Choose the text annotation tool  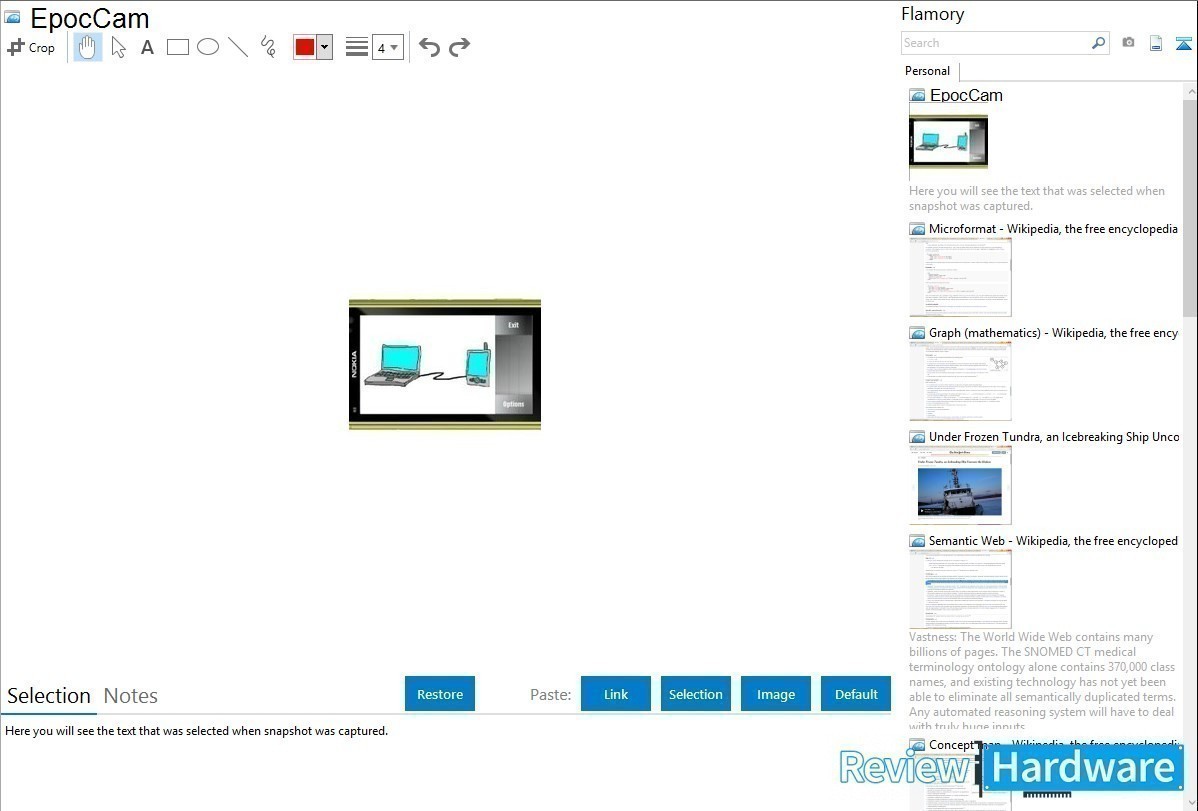(x=147, y=47)
